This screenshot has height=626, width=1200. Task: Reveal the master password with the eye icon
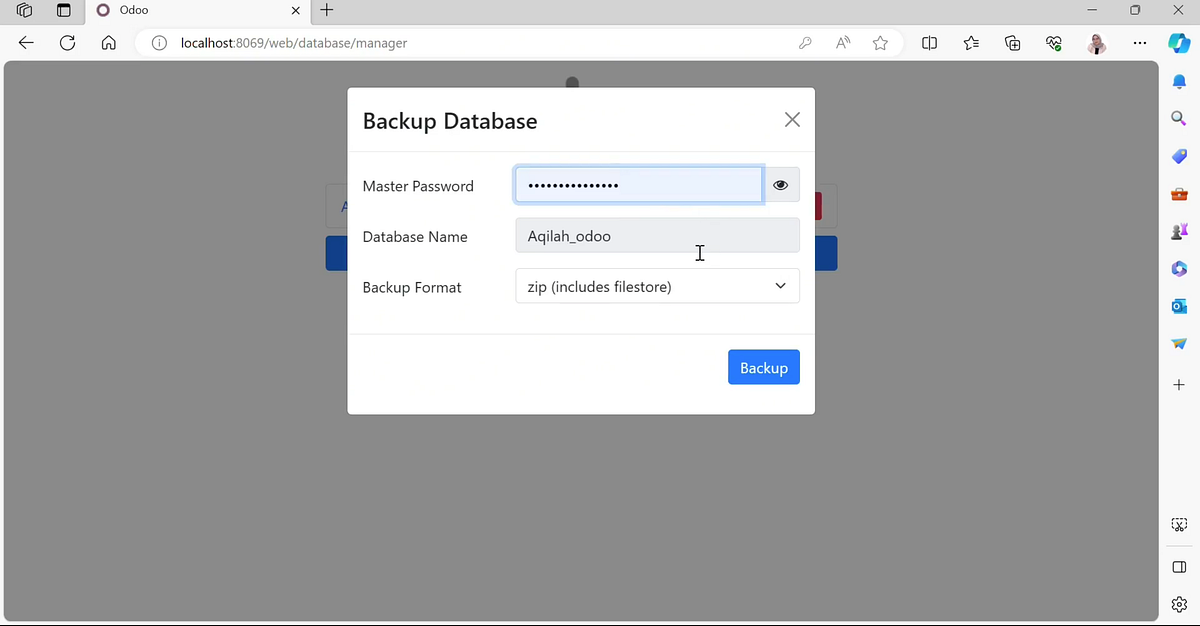point(780,184)
